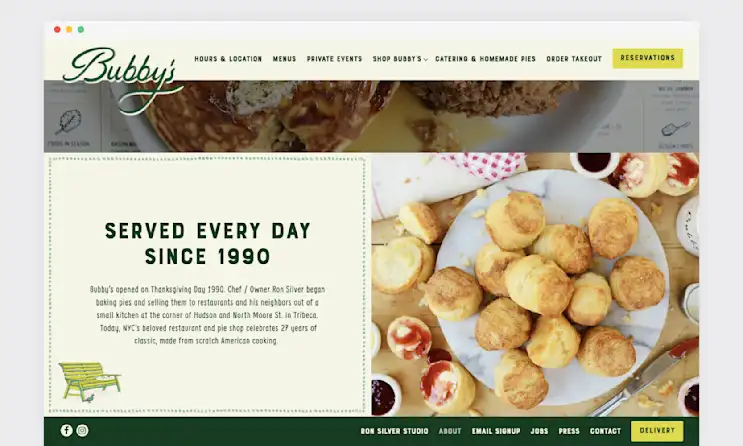Open Private Events page

pos(335,59)
